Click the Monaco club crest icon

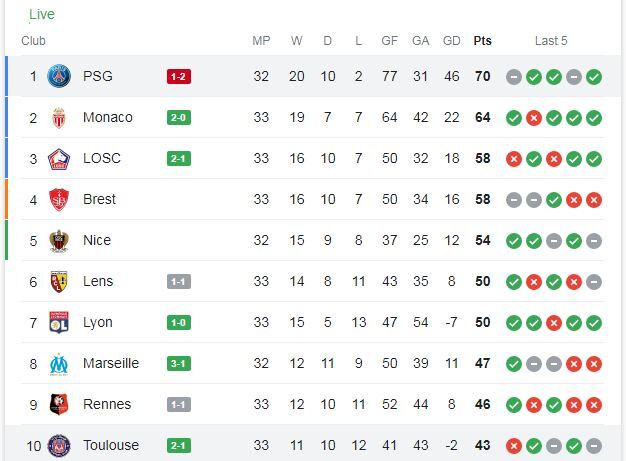[60, 117]
